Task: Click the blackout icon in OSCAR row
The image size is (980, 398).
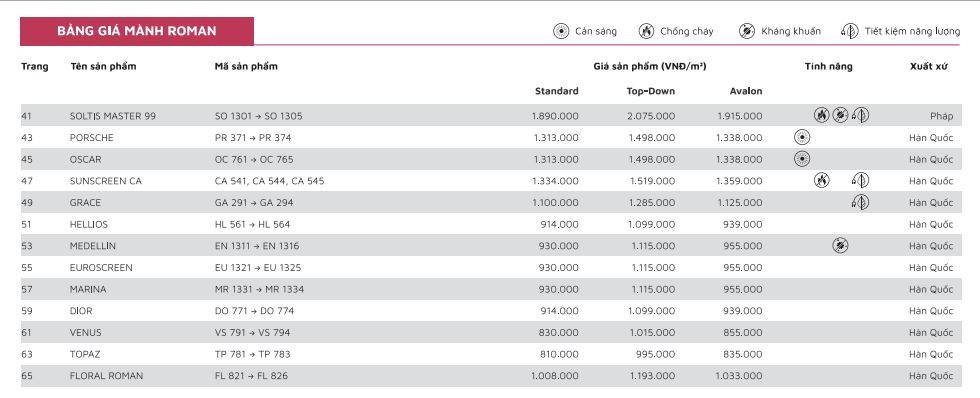Action: 802,159
